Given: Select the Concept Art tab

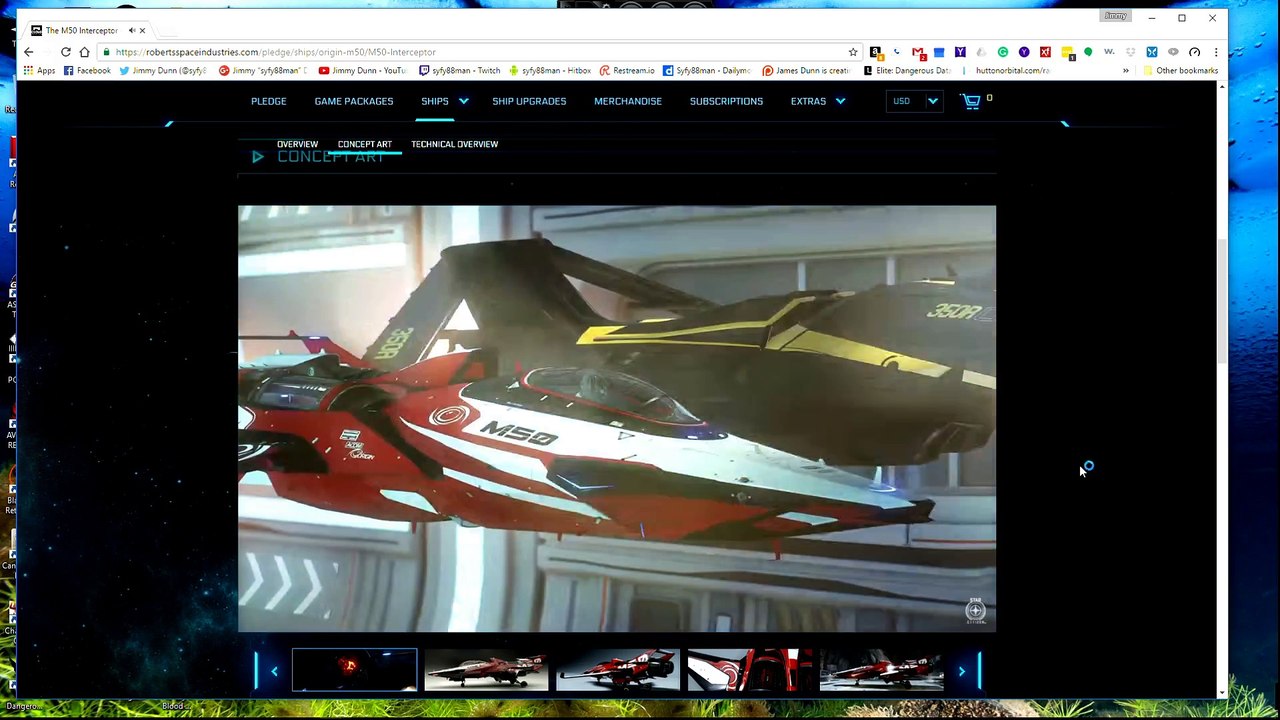Looking at the screenshot, I should click(x=365, y=144).
